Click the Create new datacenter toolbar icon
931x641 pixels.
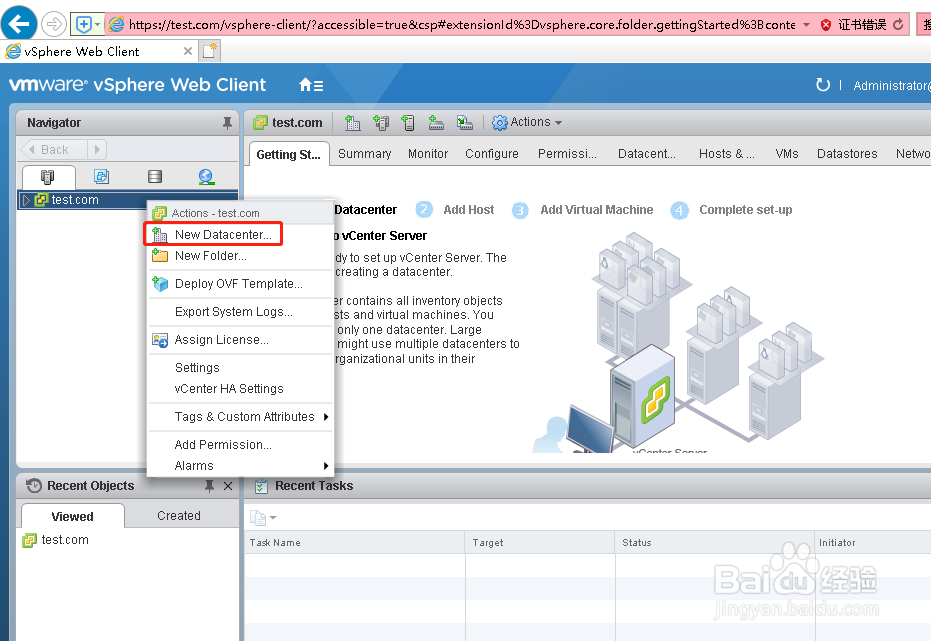point(353,122)
